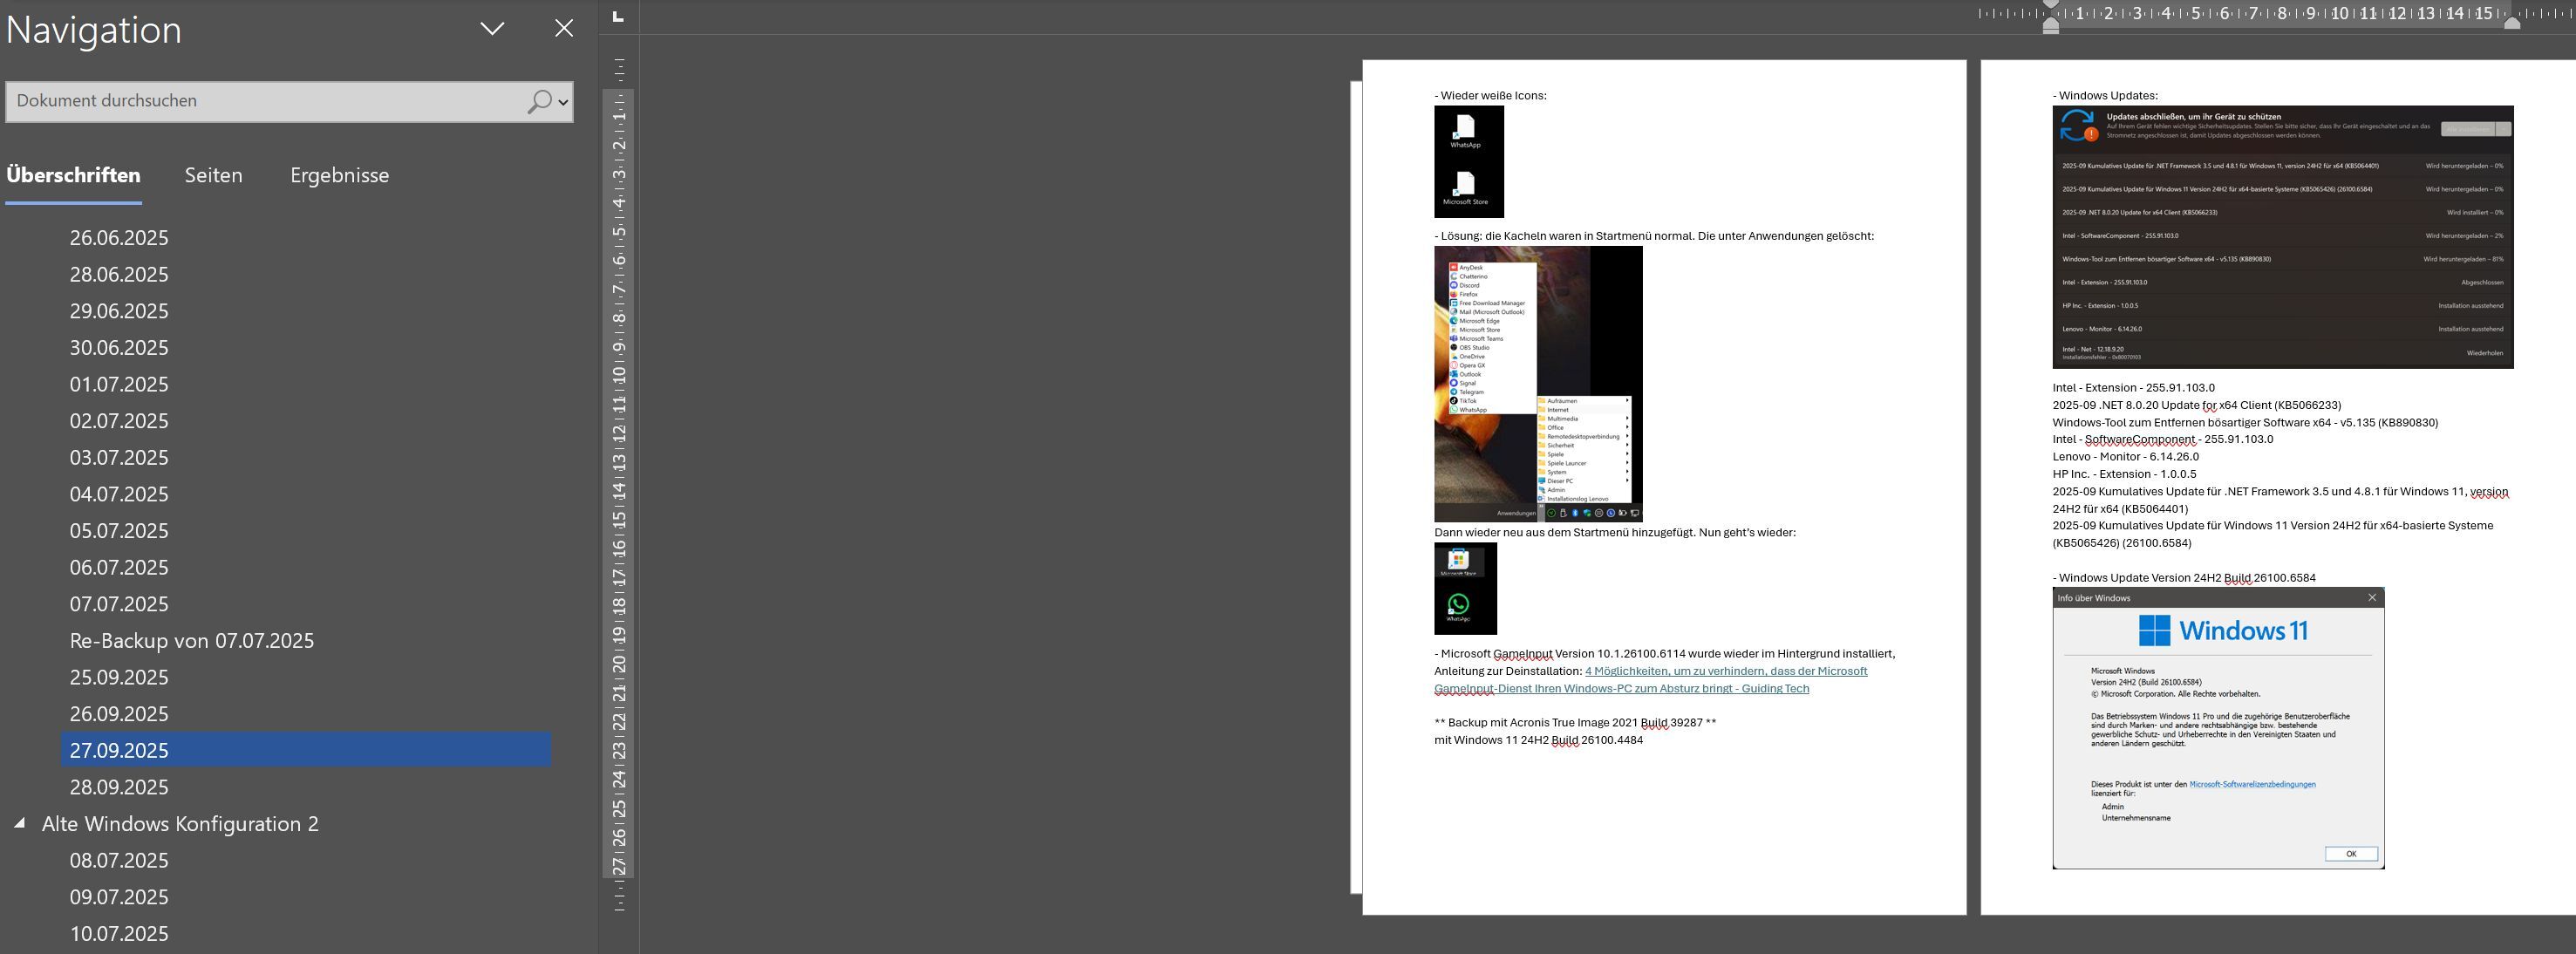Close the Navigation pane
The image size is (2576, 954).
tap(564, 28)
